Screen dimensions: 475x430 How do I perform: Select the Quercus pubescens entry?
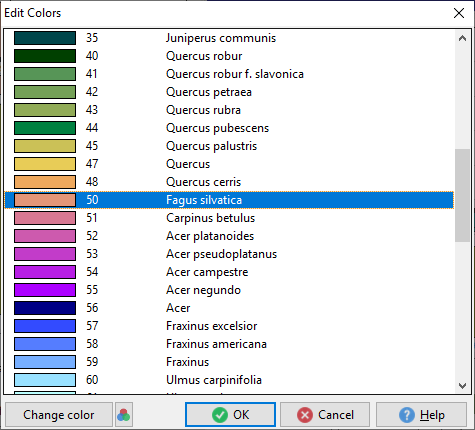(229, 128)
